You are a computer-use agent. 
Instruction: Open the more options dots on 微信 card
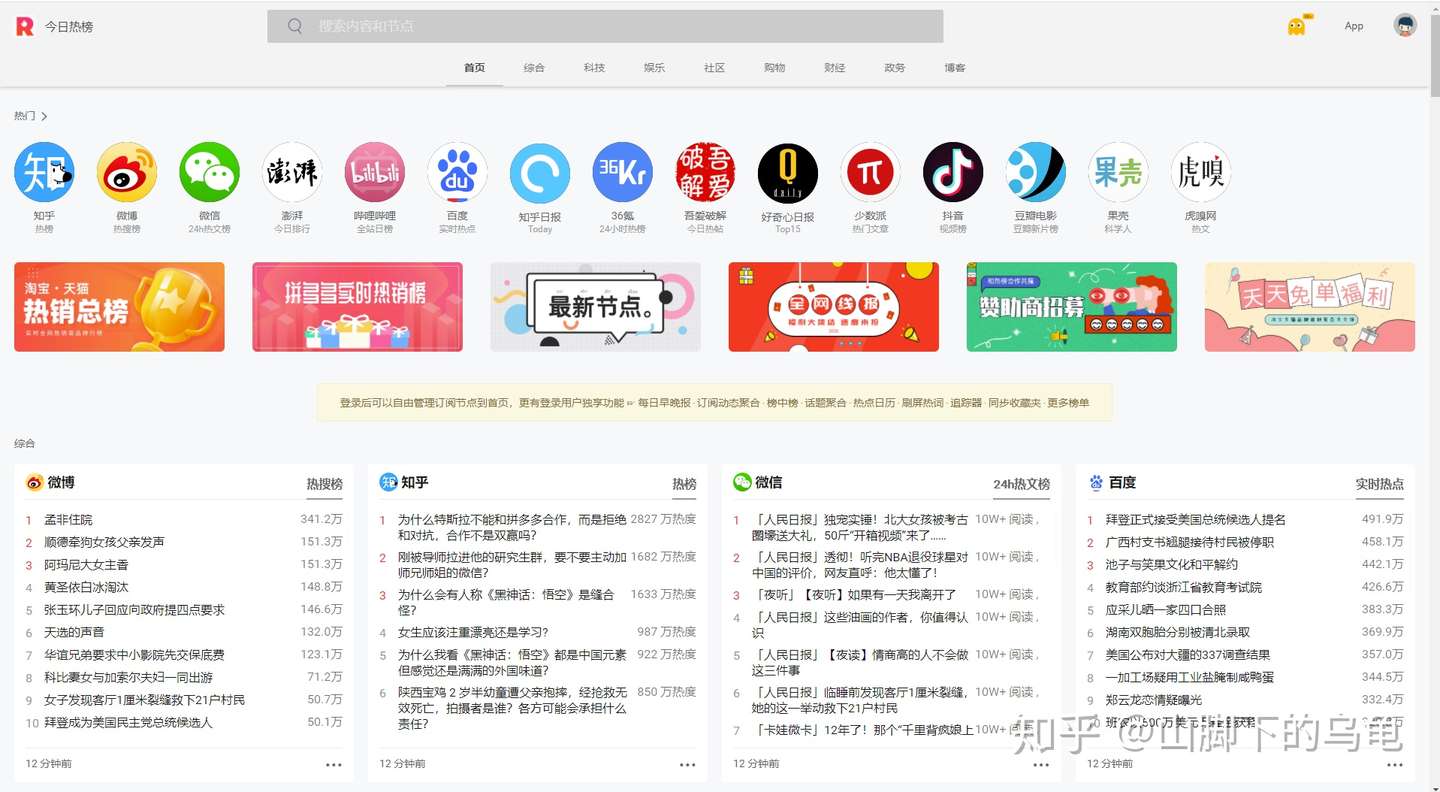click(x=1041, y=765)
